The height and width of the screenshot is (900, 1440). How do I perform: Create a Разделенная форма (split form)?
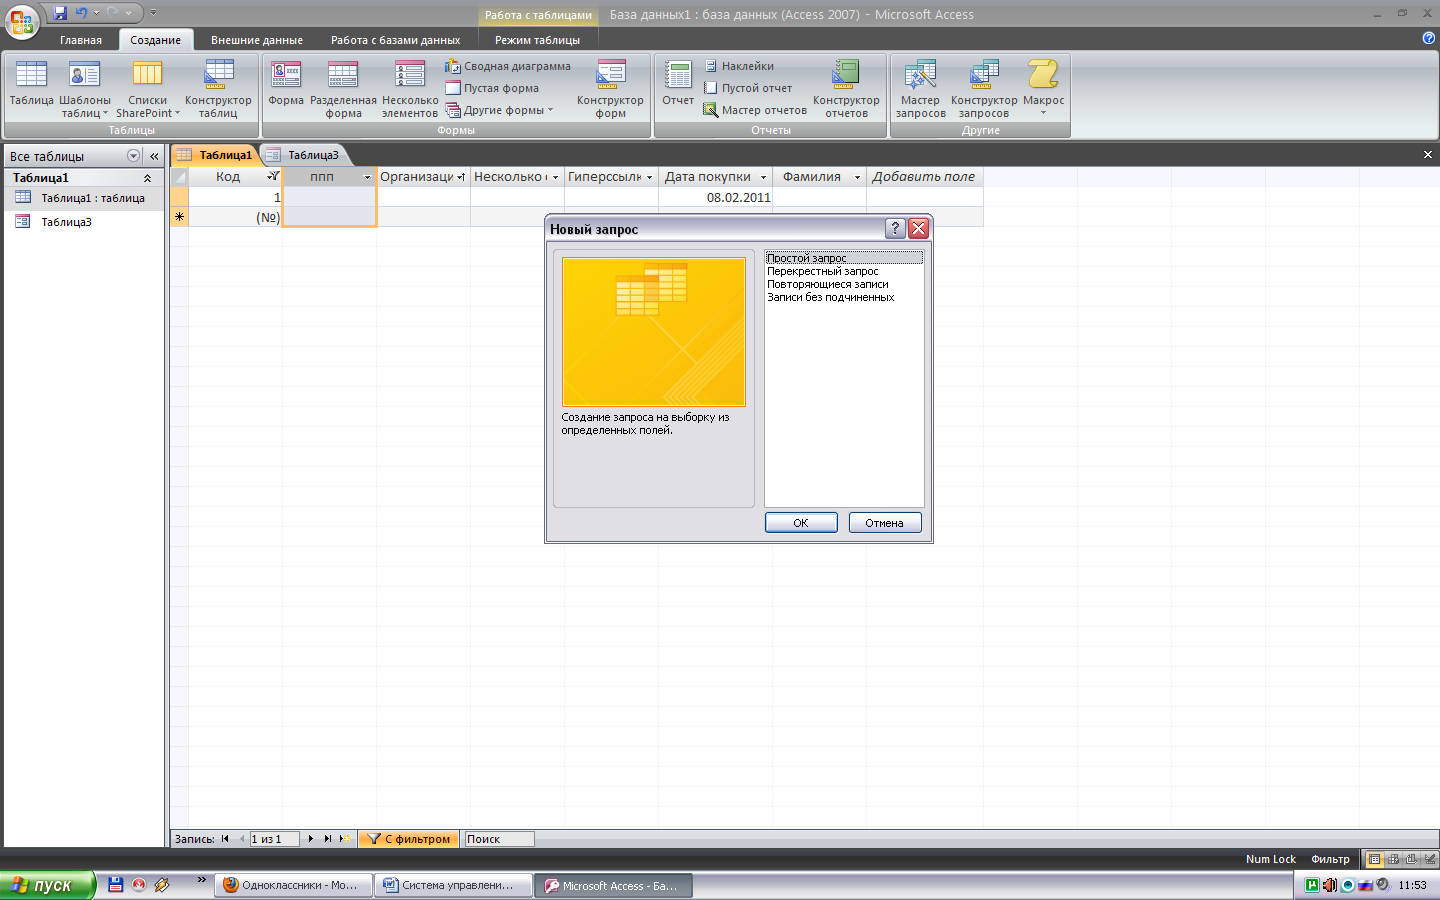[x=343, y=89]
